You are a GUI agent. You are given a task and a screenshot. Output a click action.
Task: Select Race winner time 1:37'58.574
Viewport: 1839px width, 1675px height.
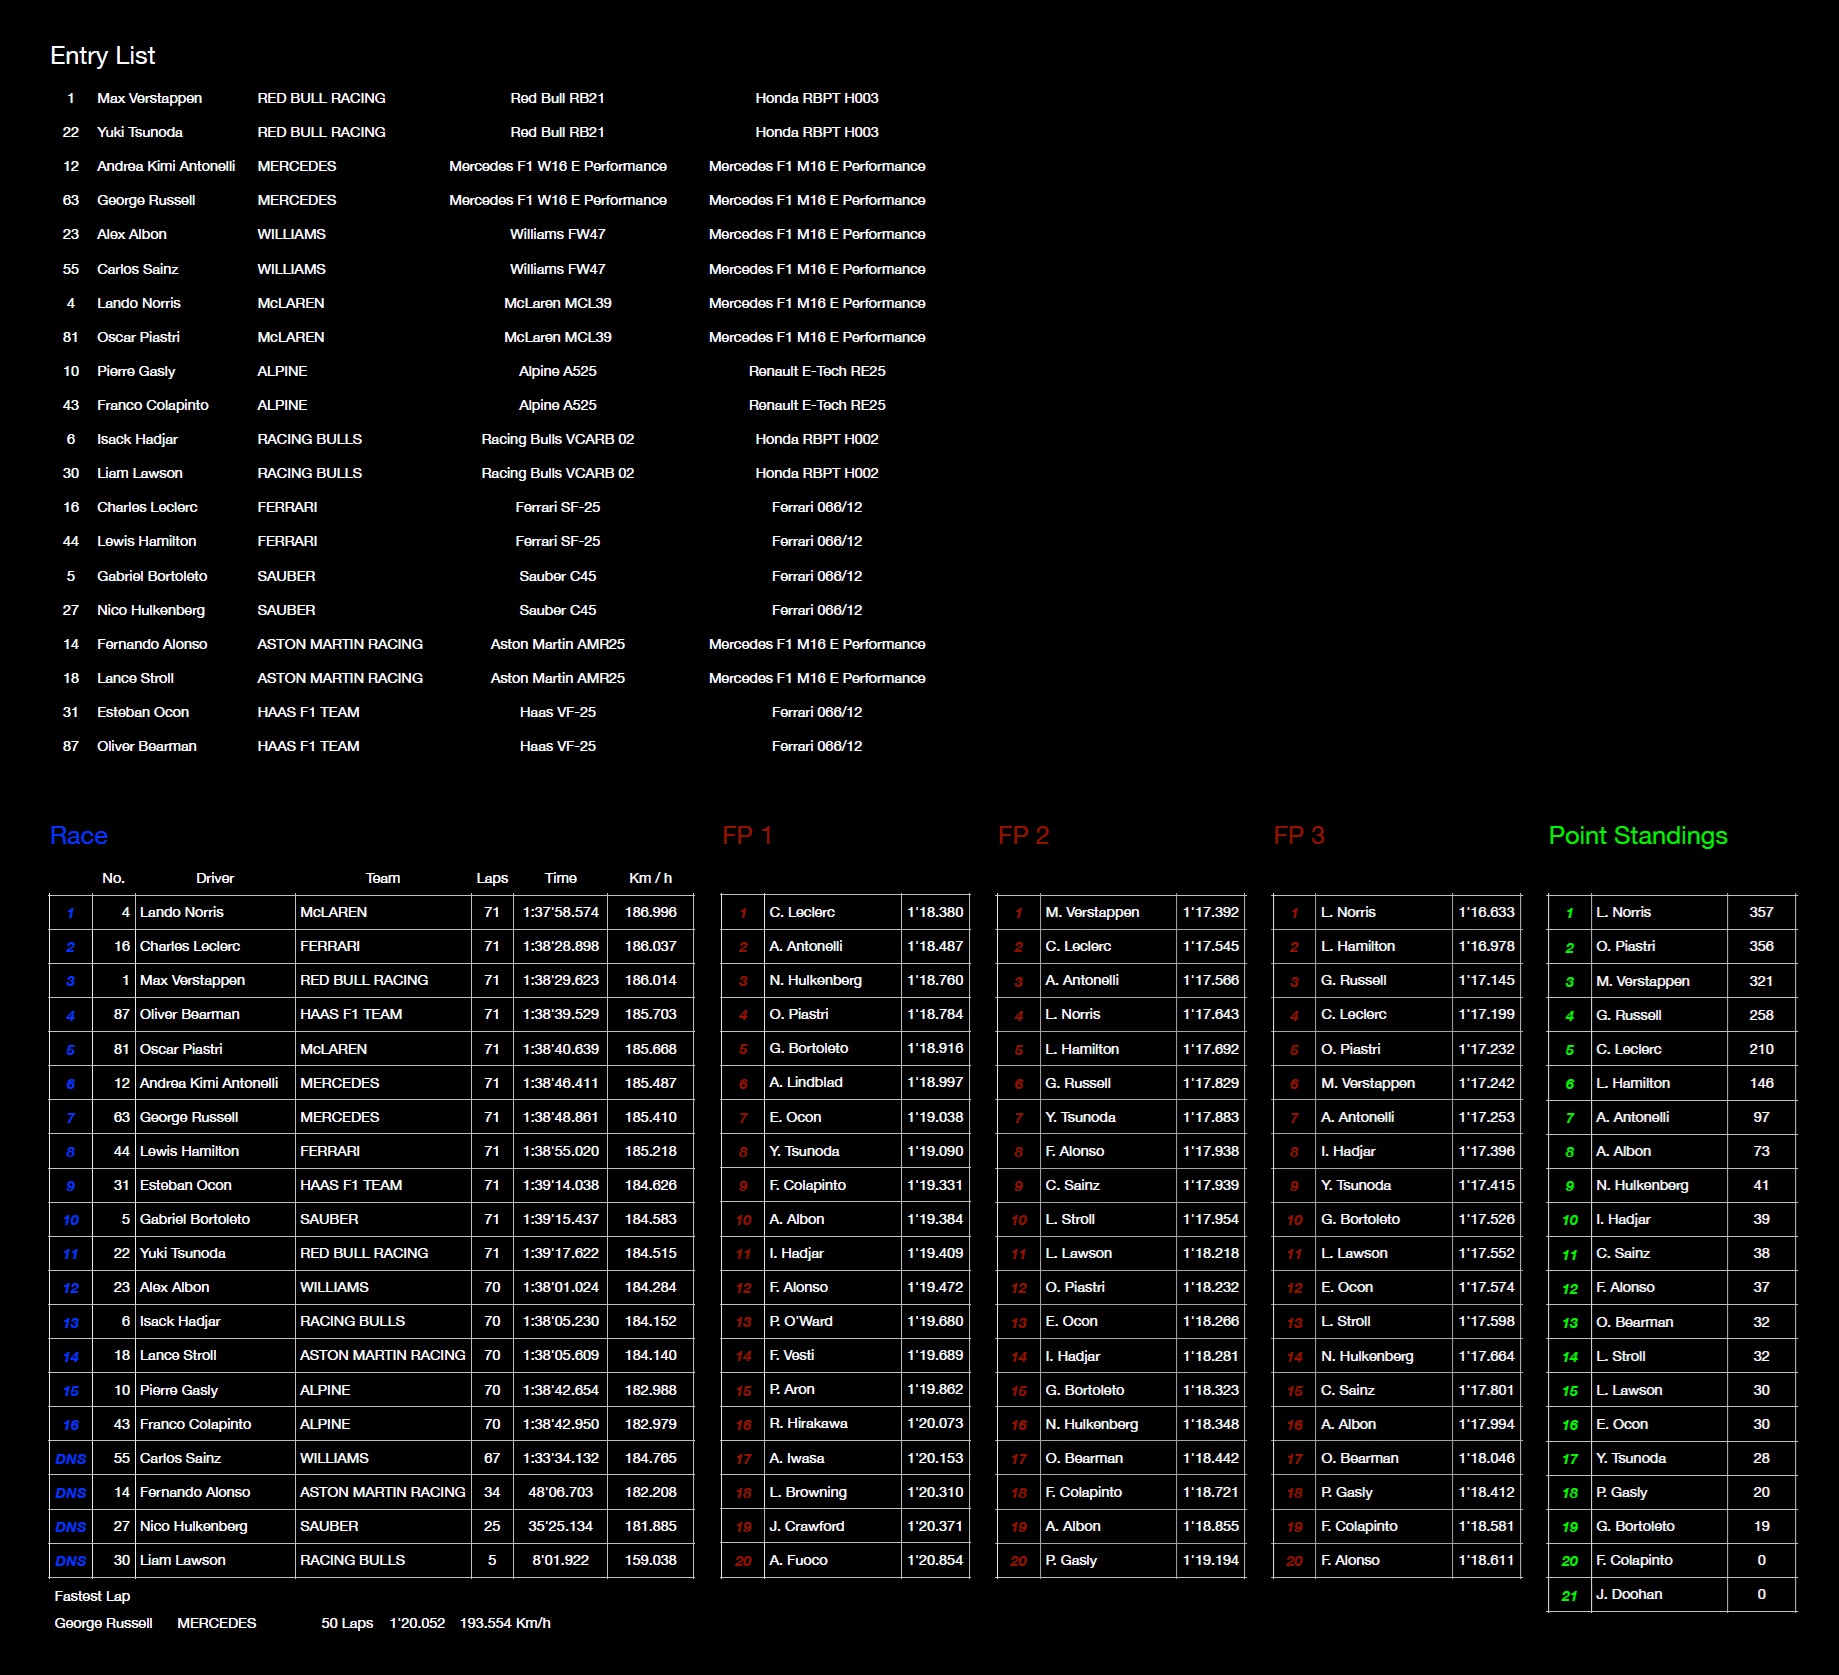click(x=560, y=912)
